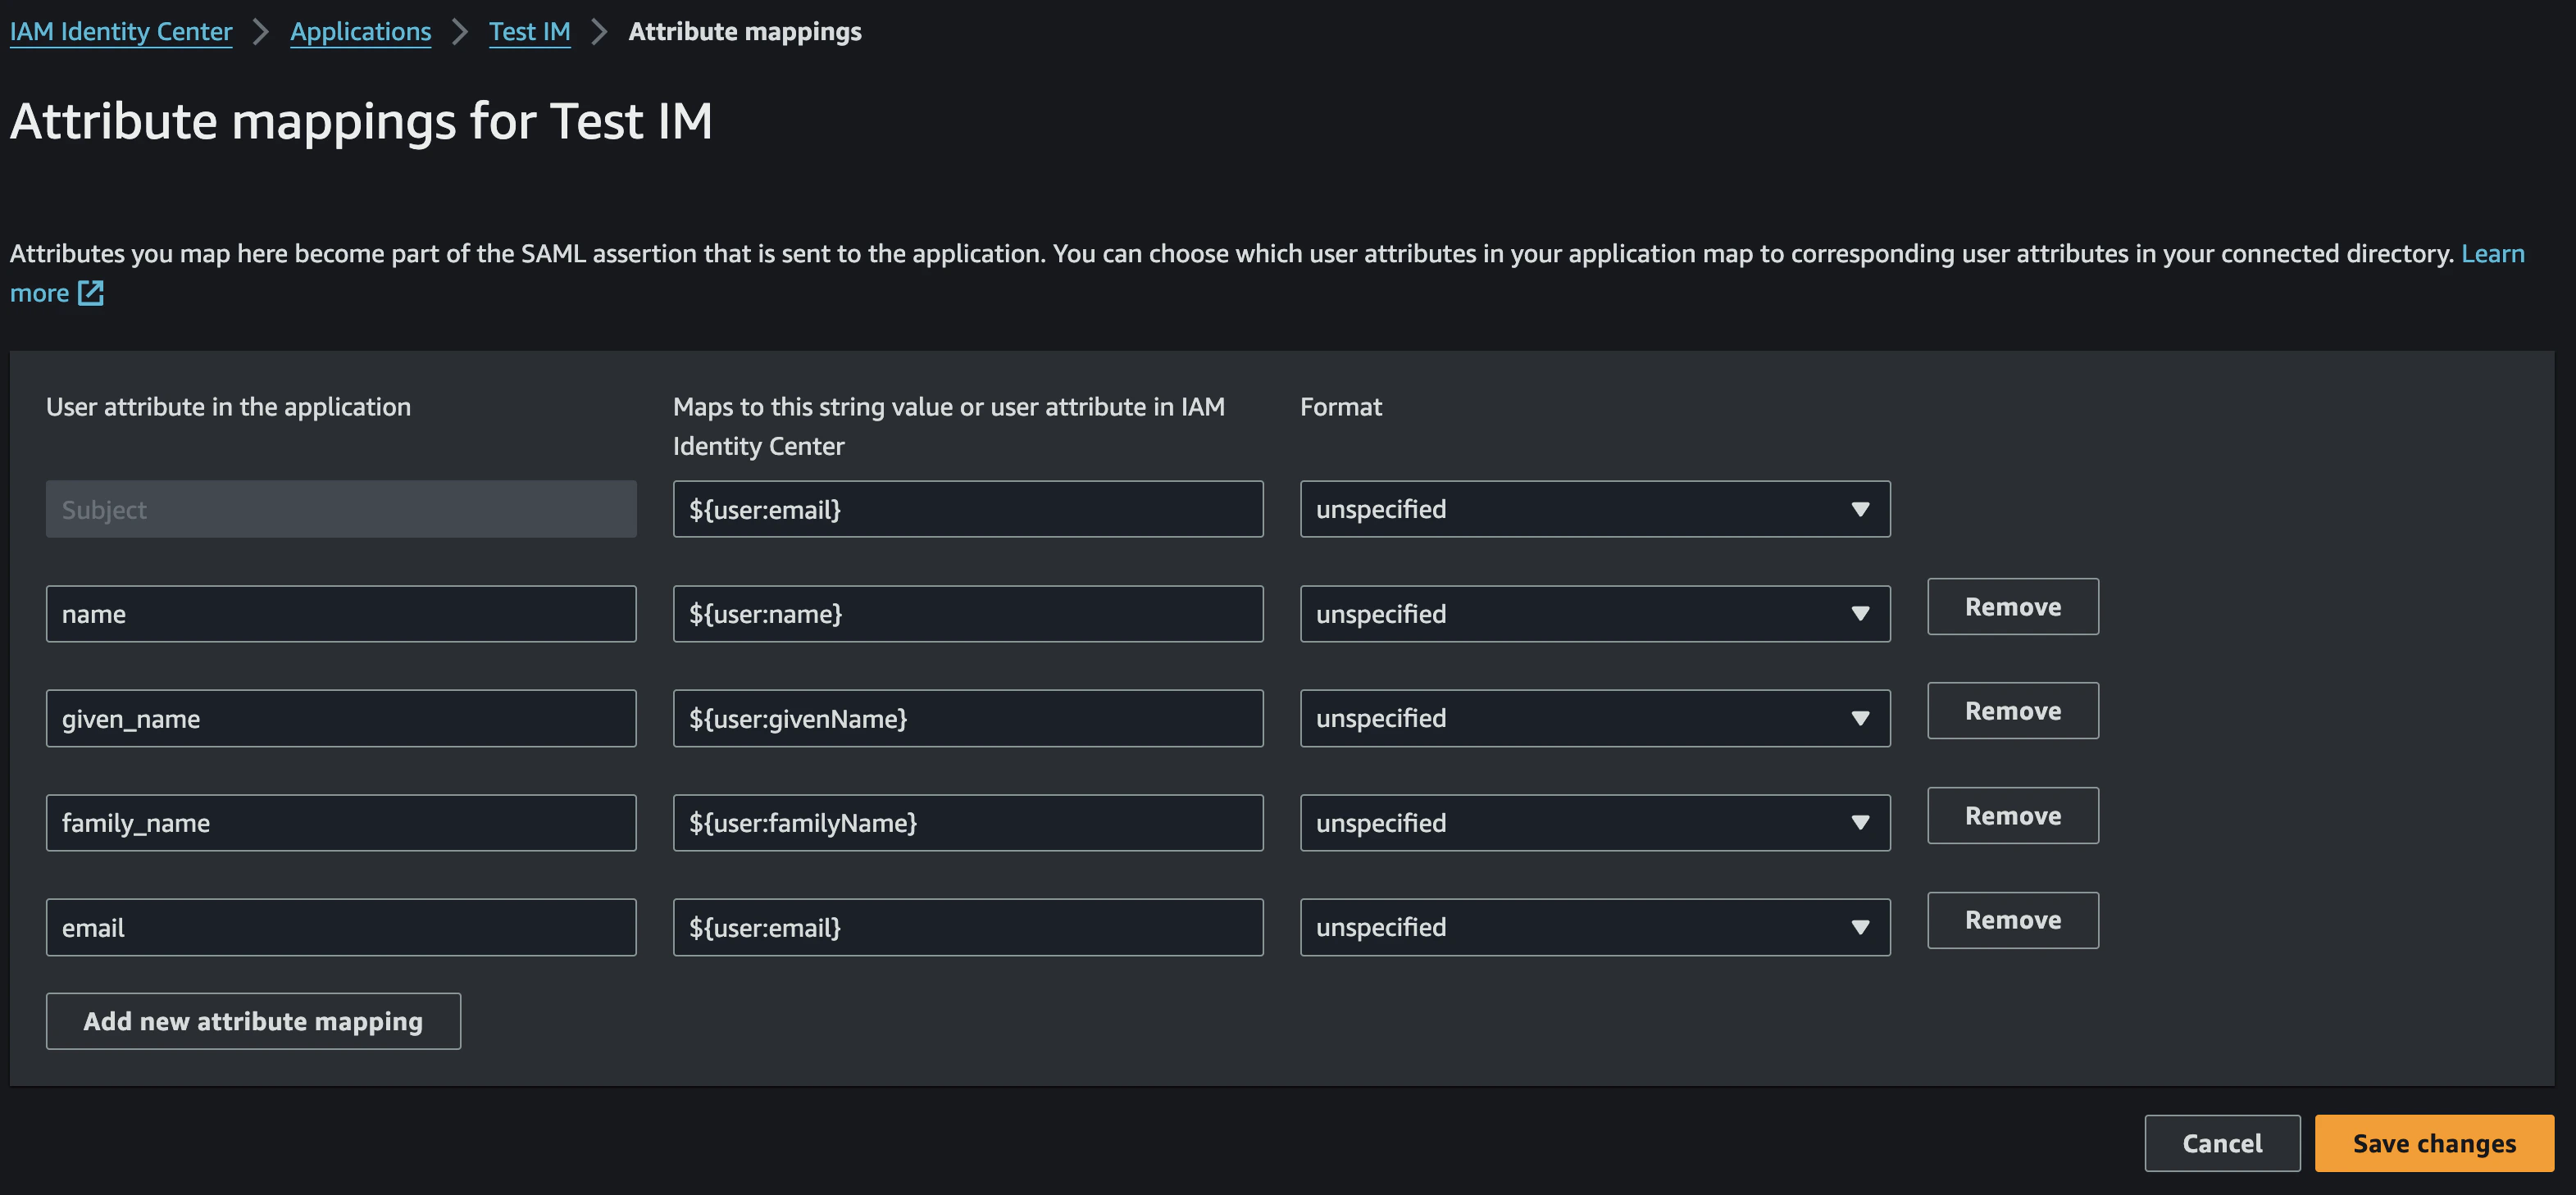Navigate to Applications breadcrumb link

point(360,32)
